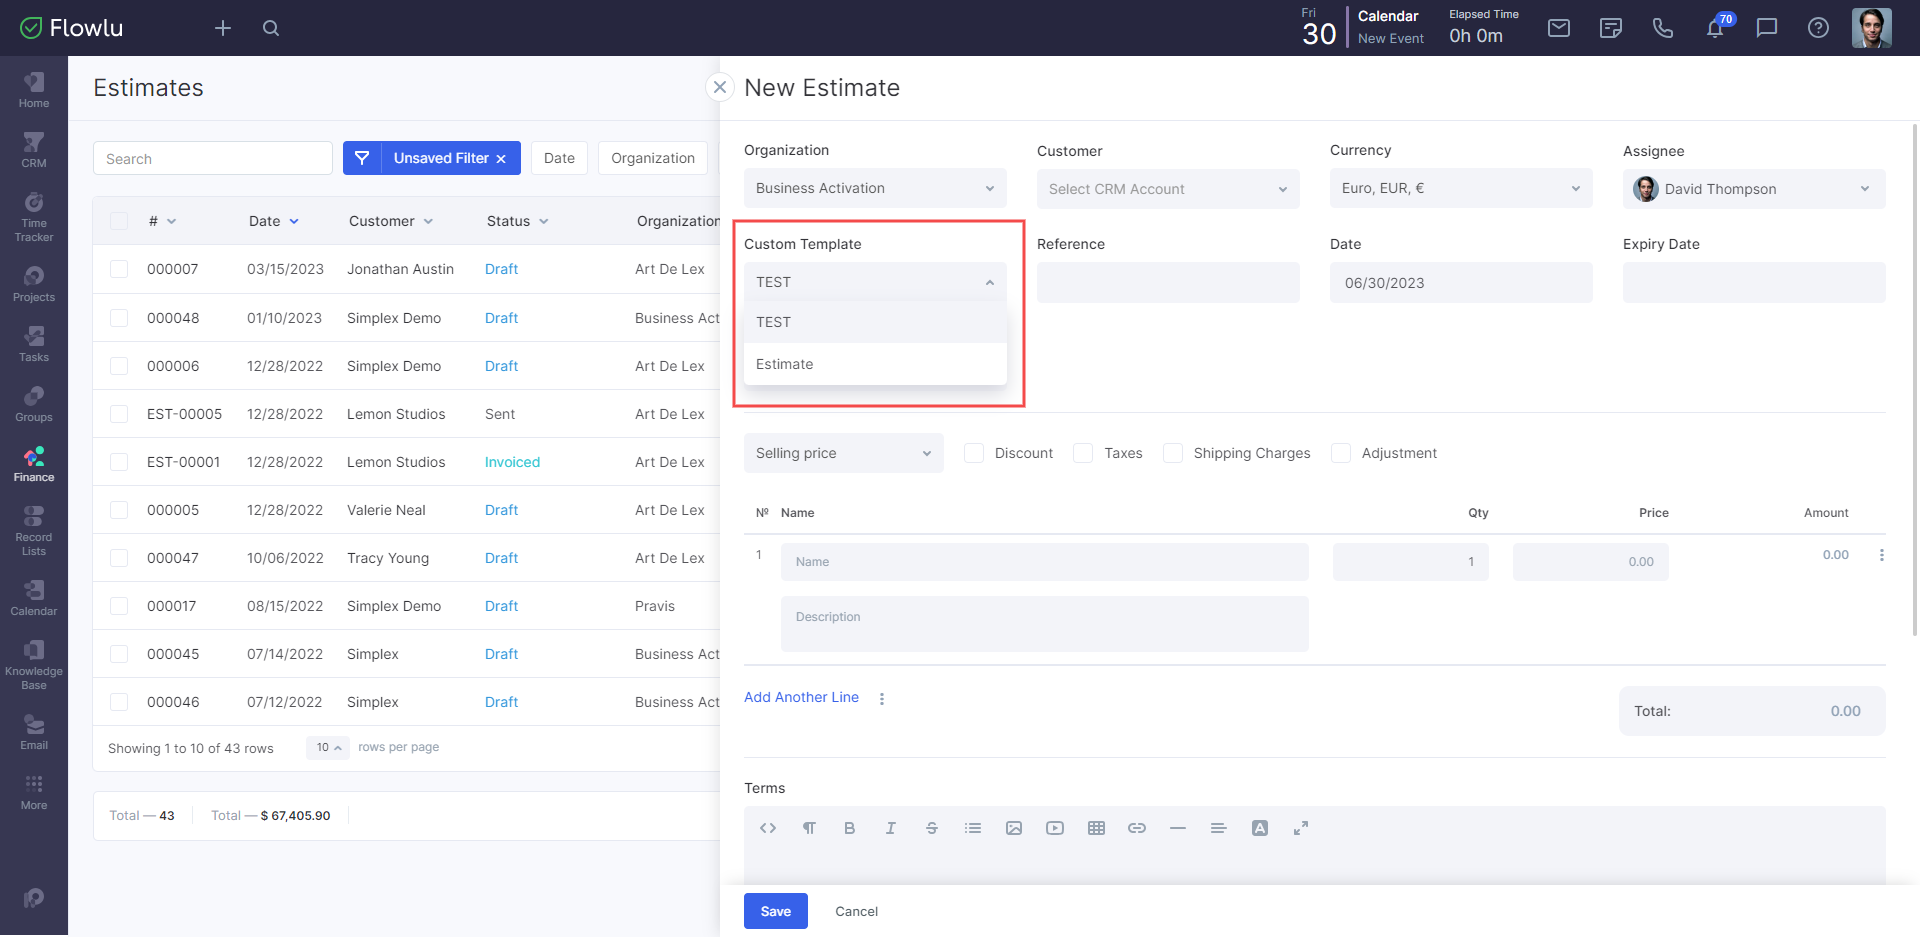Viewport: 1920px width, 937px height.
Task: Cancel the new estimate
Action: [857, 911]
